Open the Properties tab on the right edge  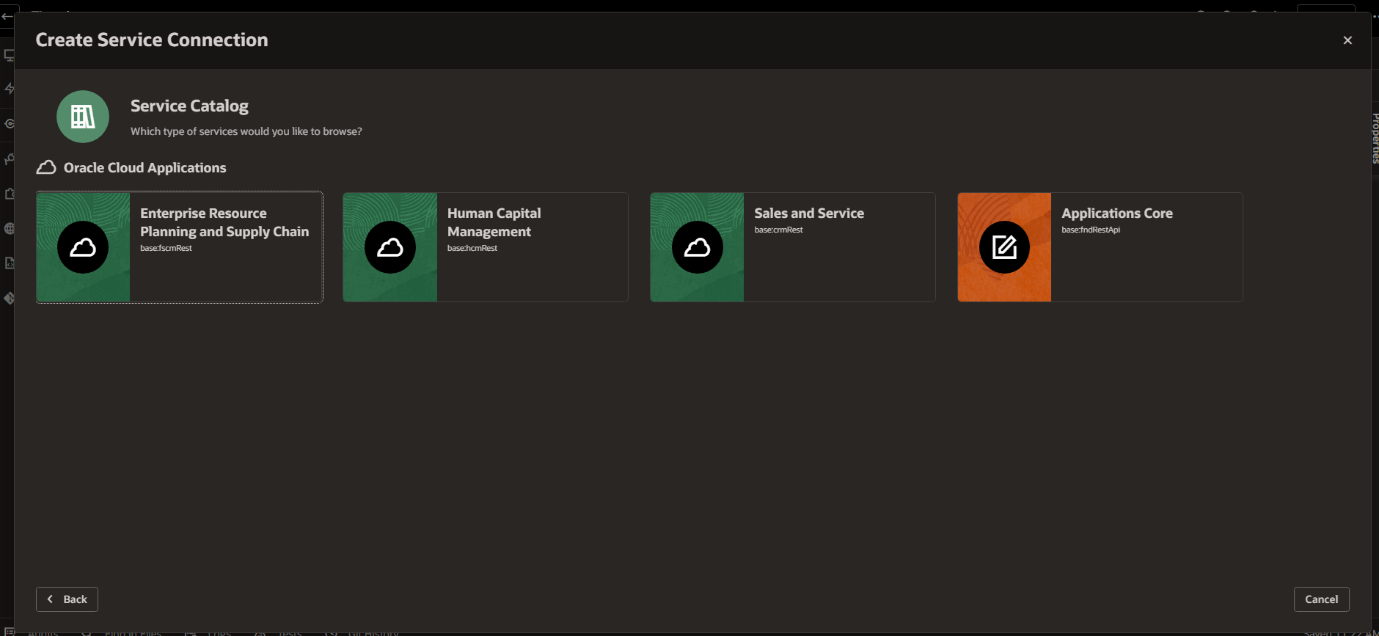pyautogui.click(x=1373, y=140)
